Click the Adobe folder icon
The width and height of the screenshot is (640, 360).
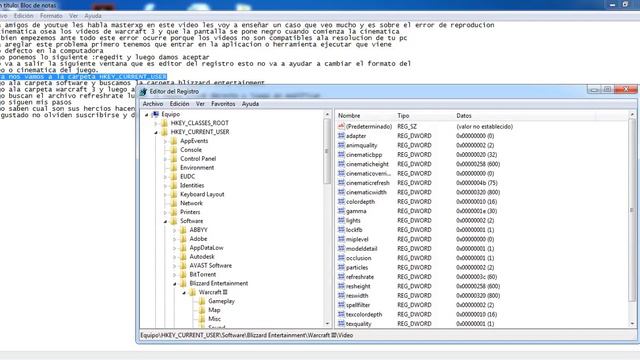click(x=184, y=239)
